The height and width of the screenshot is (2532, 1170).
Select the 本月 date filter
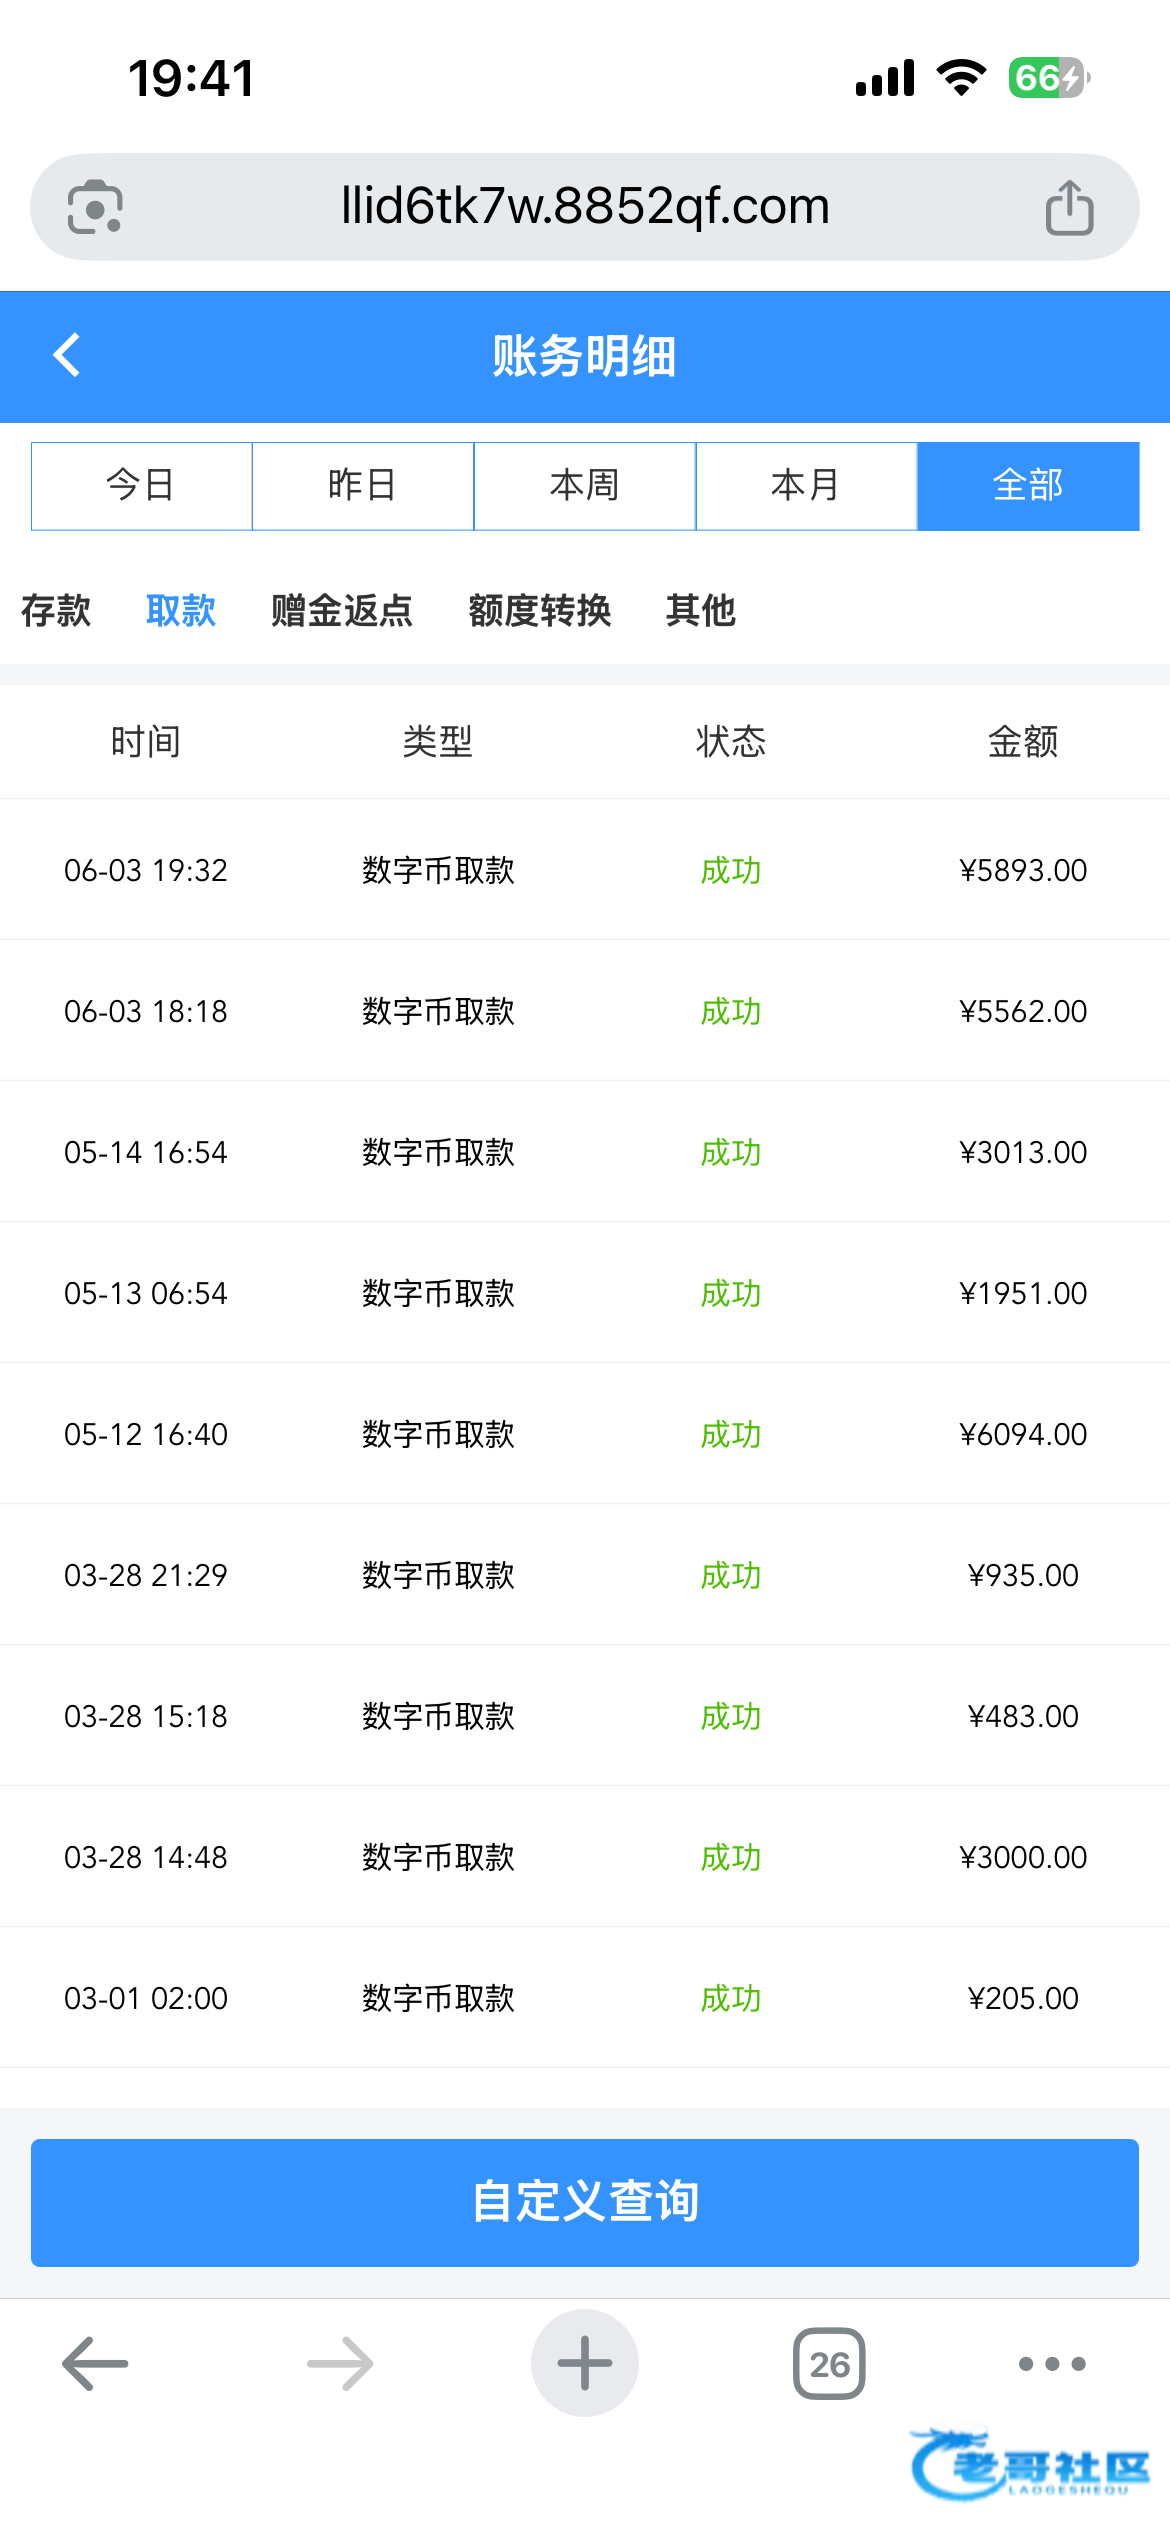(x=806, y=486)
